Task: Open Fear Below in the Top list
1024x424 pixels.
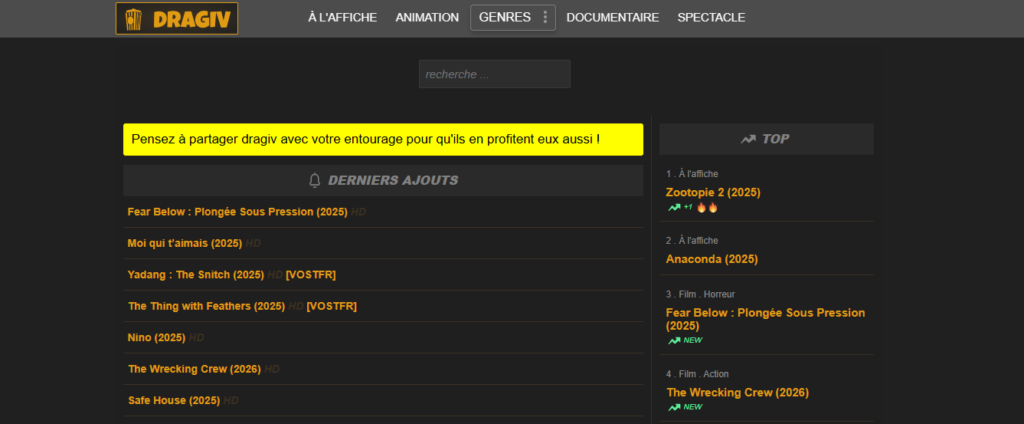Action: tap(765, 319)
